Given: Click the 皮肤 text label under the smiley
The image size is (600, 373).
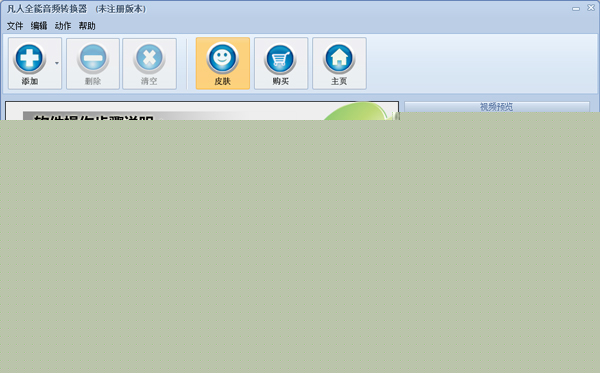Looking at the screenshot, I should (x=223, y=81).
